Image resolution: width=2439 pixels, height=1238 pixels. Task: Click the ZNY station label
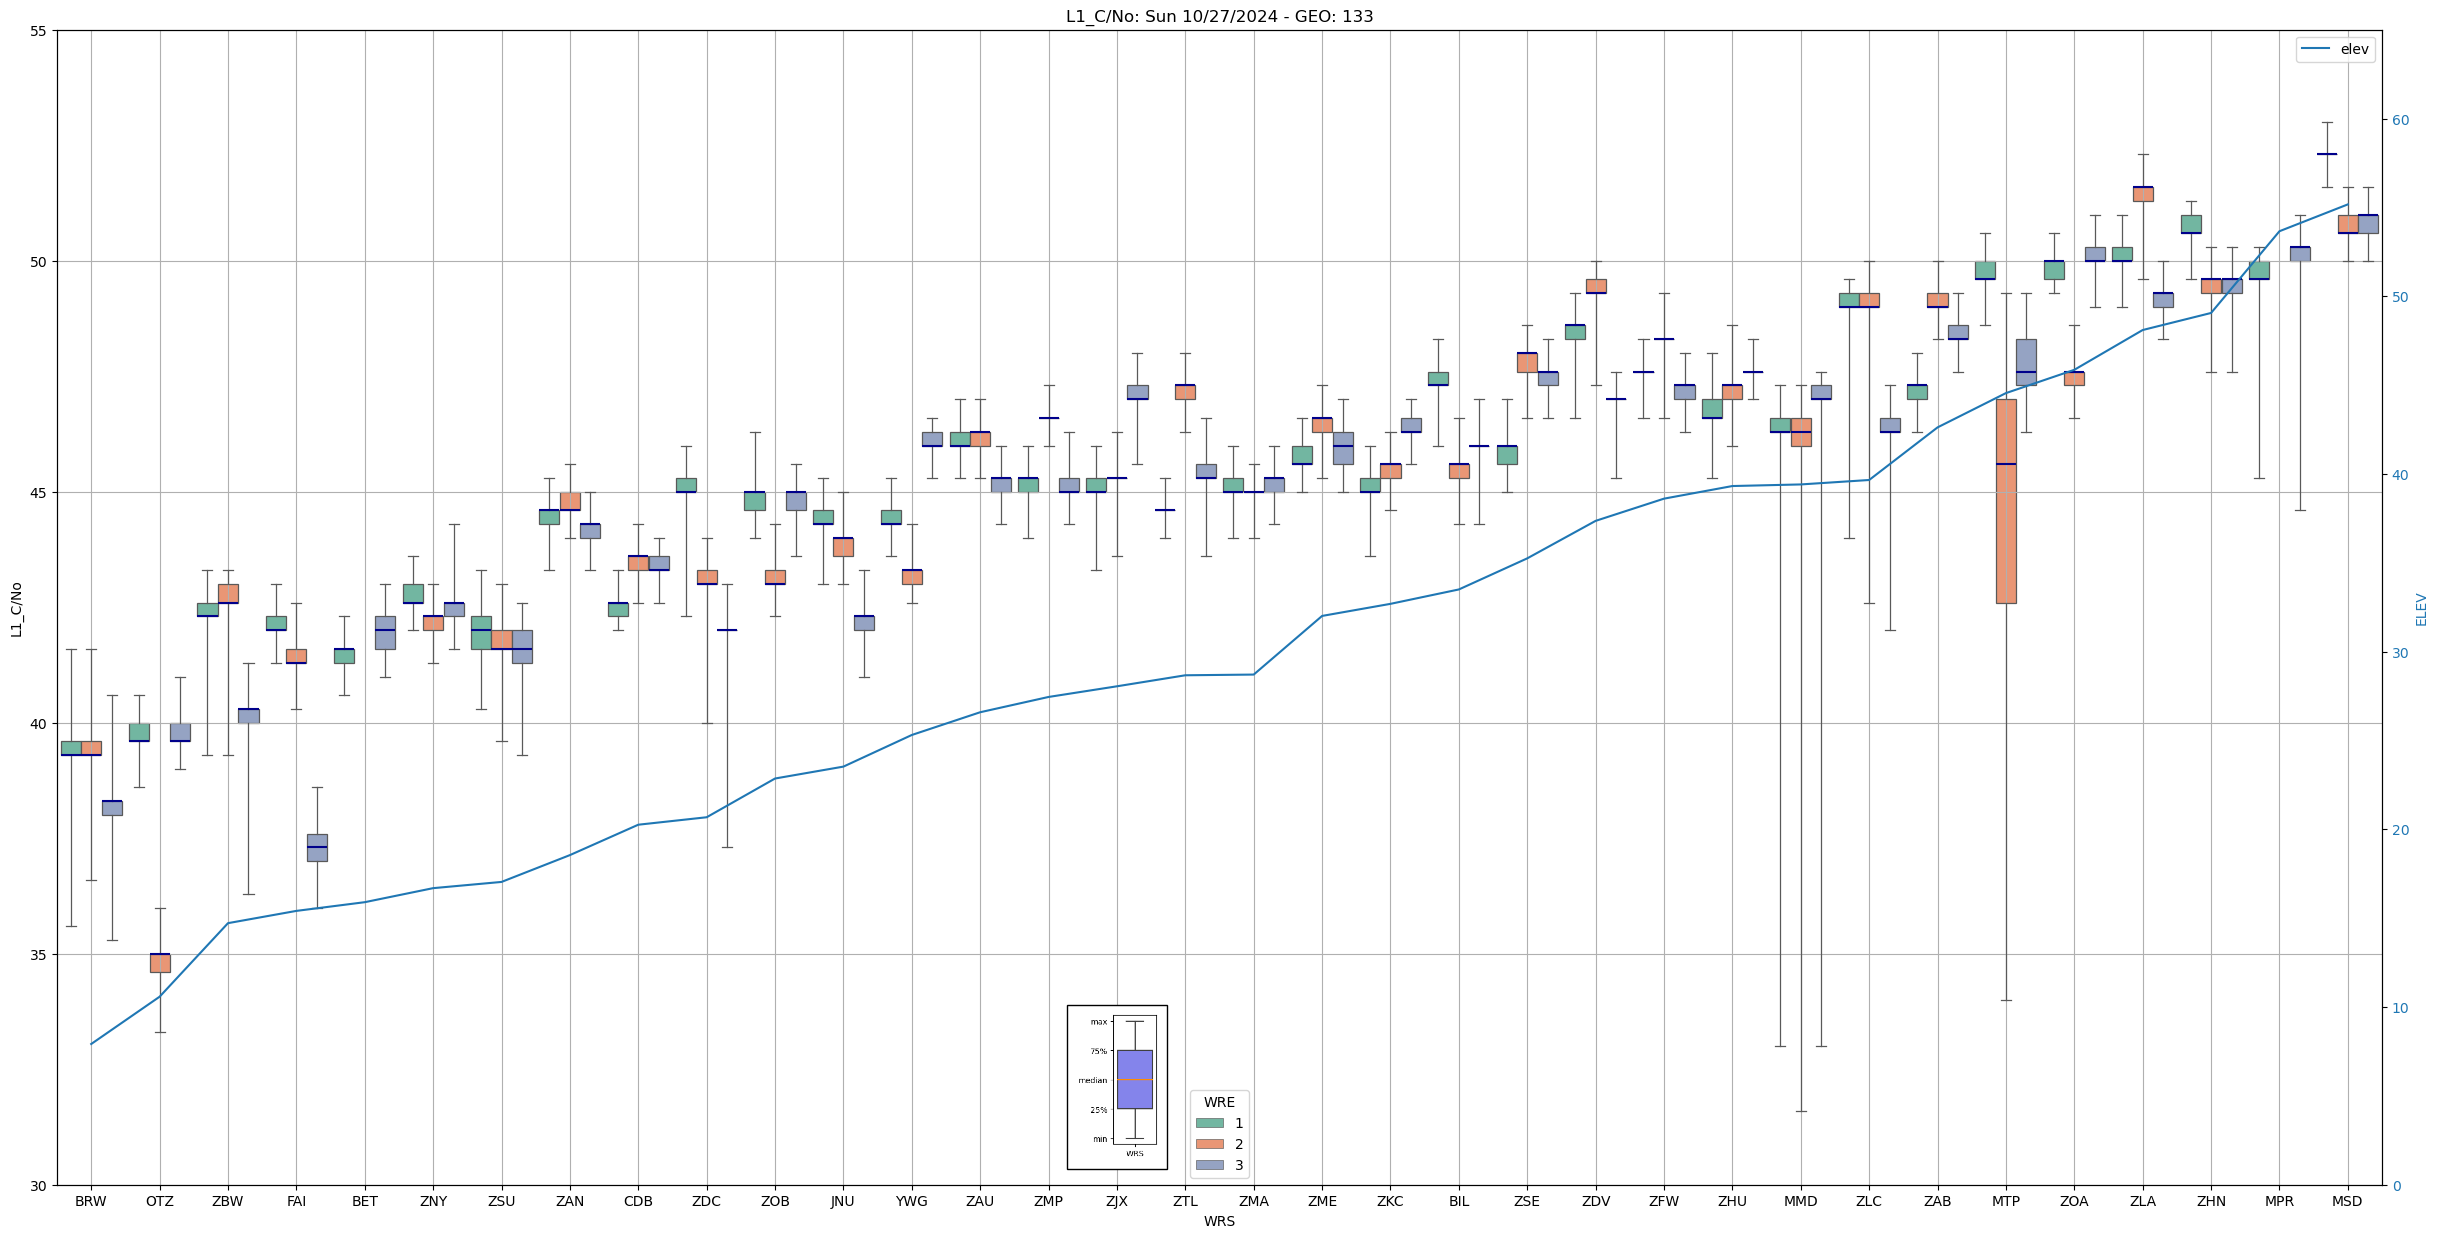433,1201
